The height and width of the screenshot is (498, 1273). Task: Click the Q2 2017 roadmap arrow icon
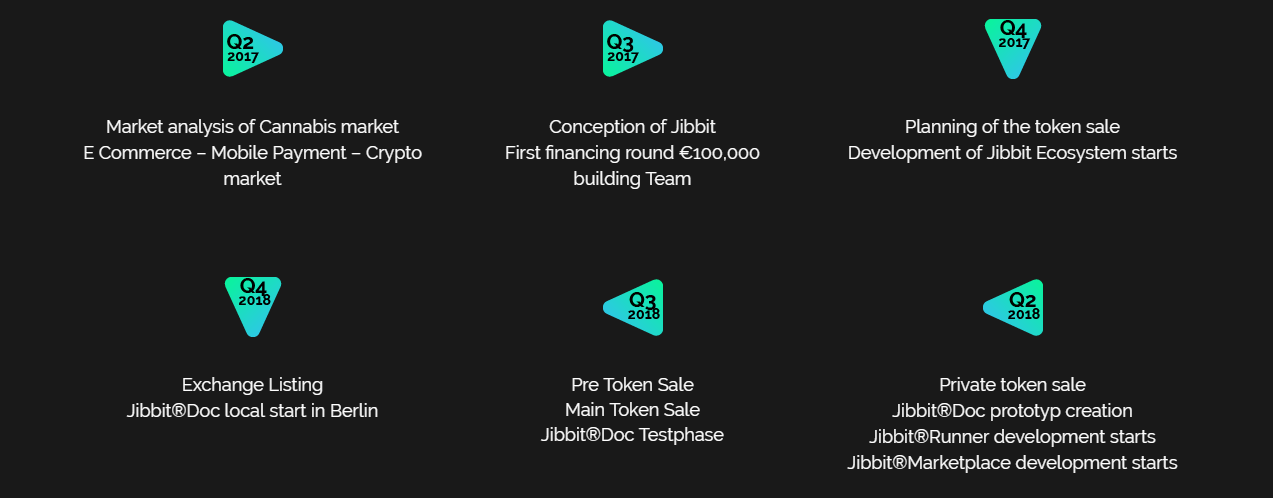(x=252, y=49)
